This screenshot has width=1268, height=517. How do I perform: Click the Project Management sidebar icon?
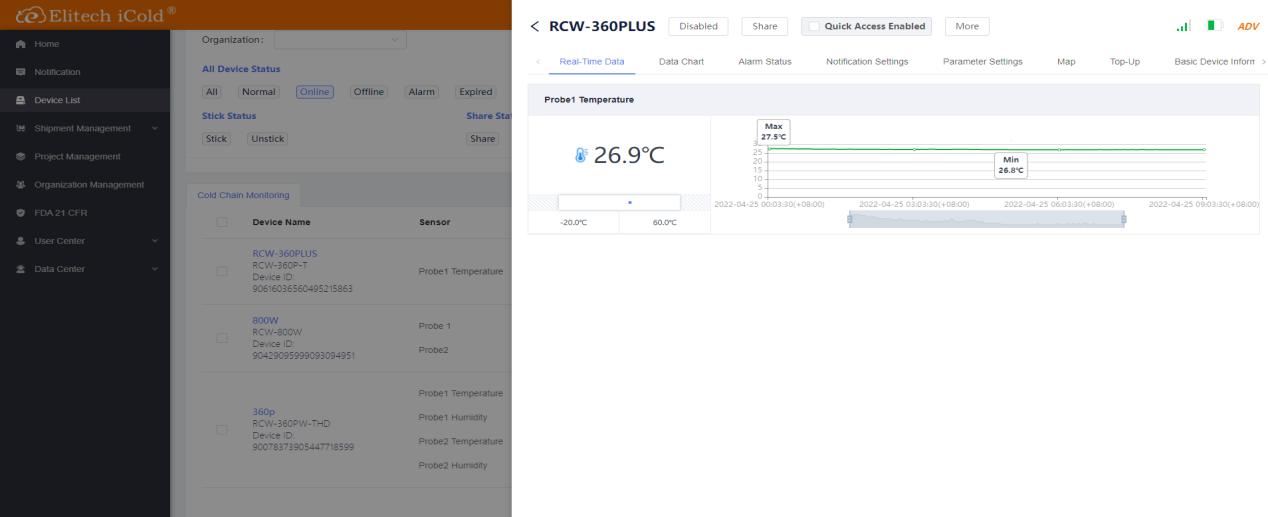click(20, 156)
